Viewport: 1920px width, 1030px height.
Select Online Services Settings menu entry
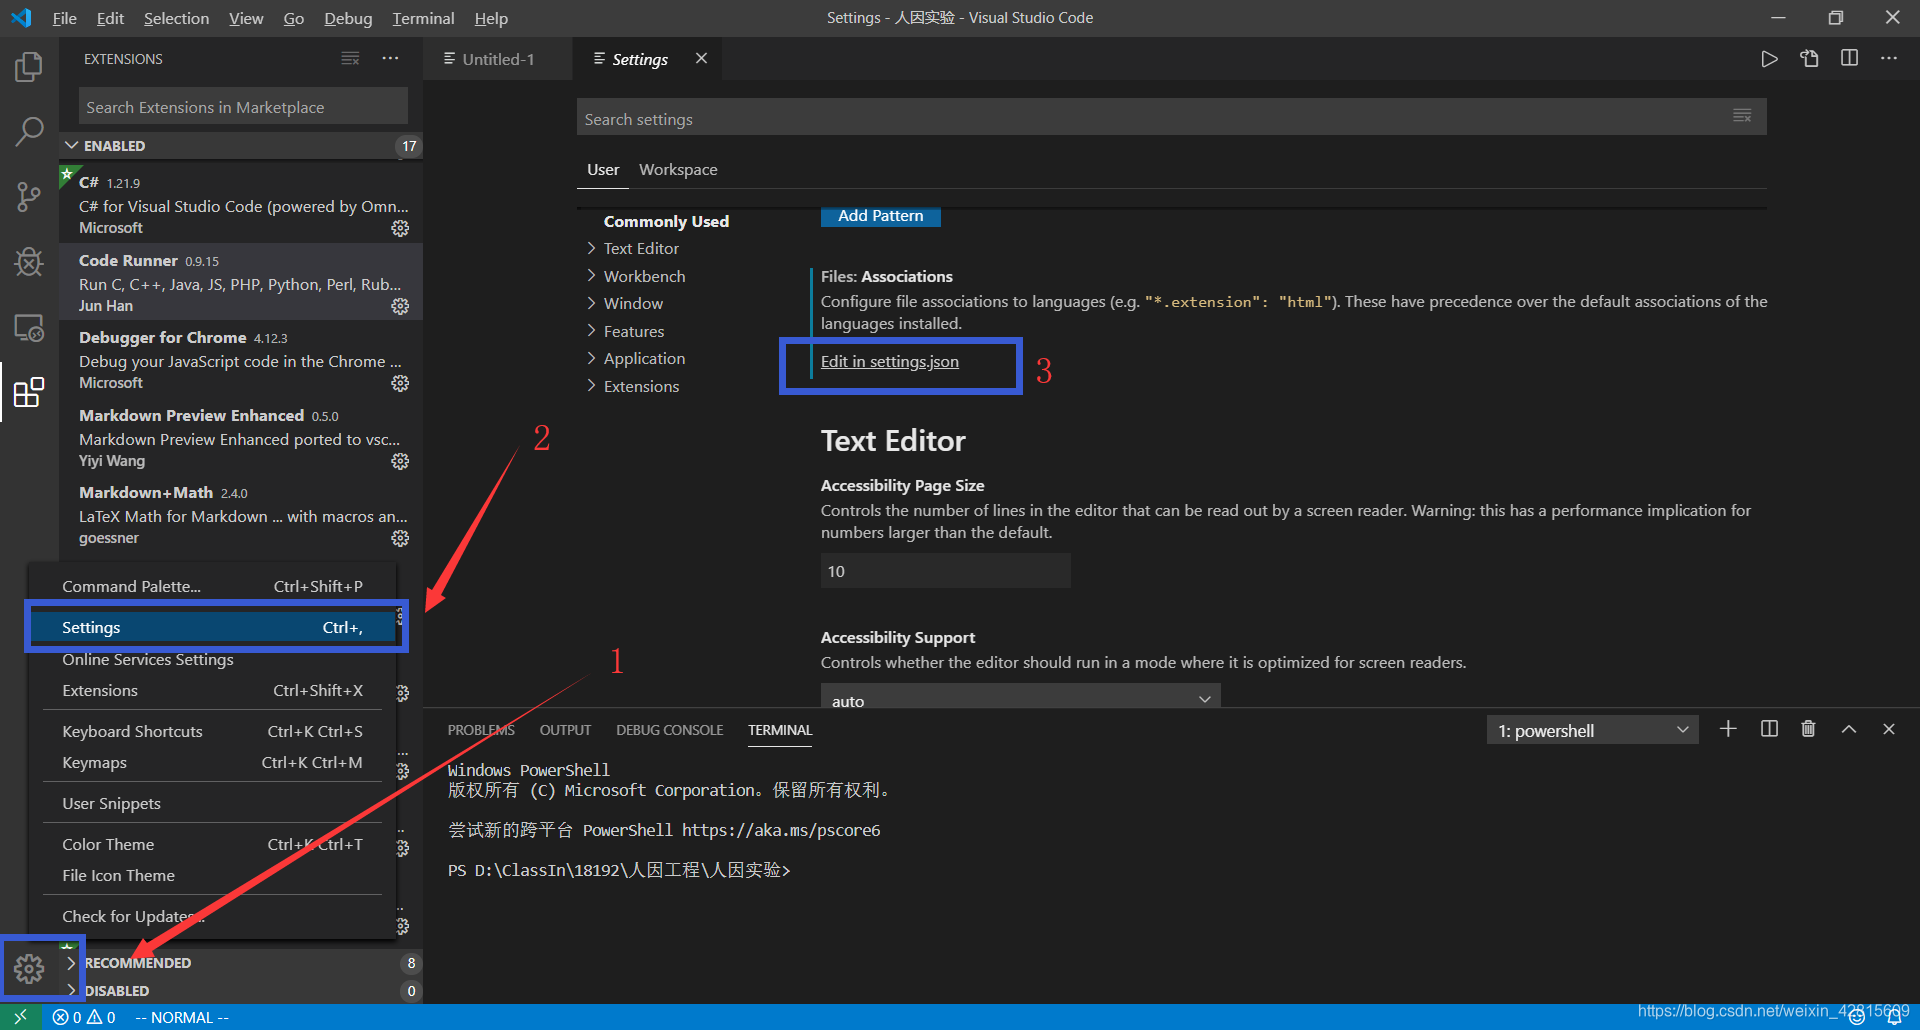(213, 659)
